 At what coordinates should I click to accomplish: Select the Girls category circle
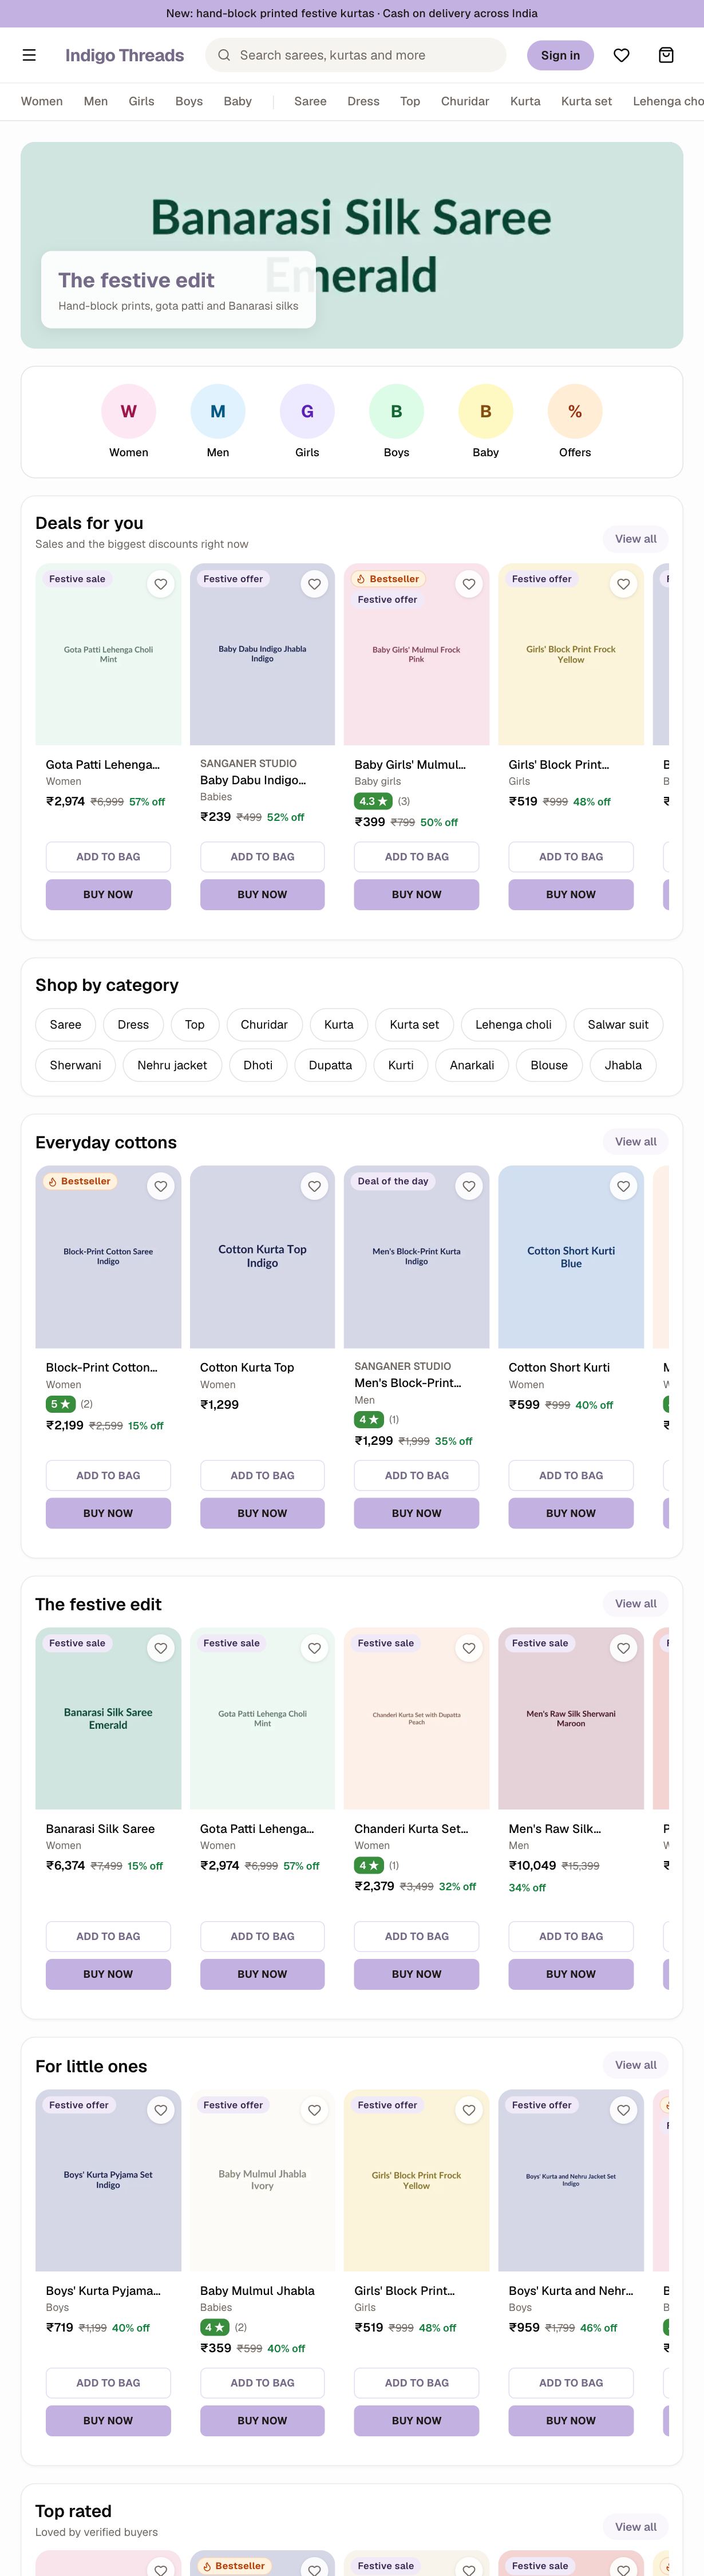[x=307, y=411]
